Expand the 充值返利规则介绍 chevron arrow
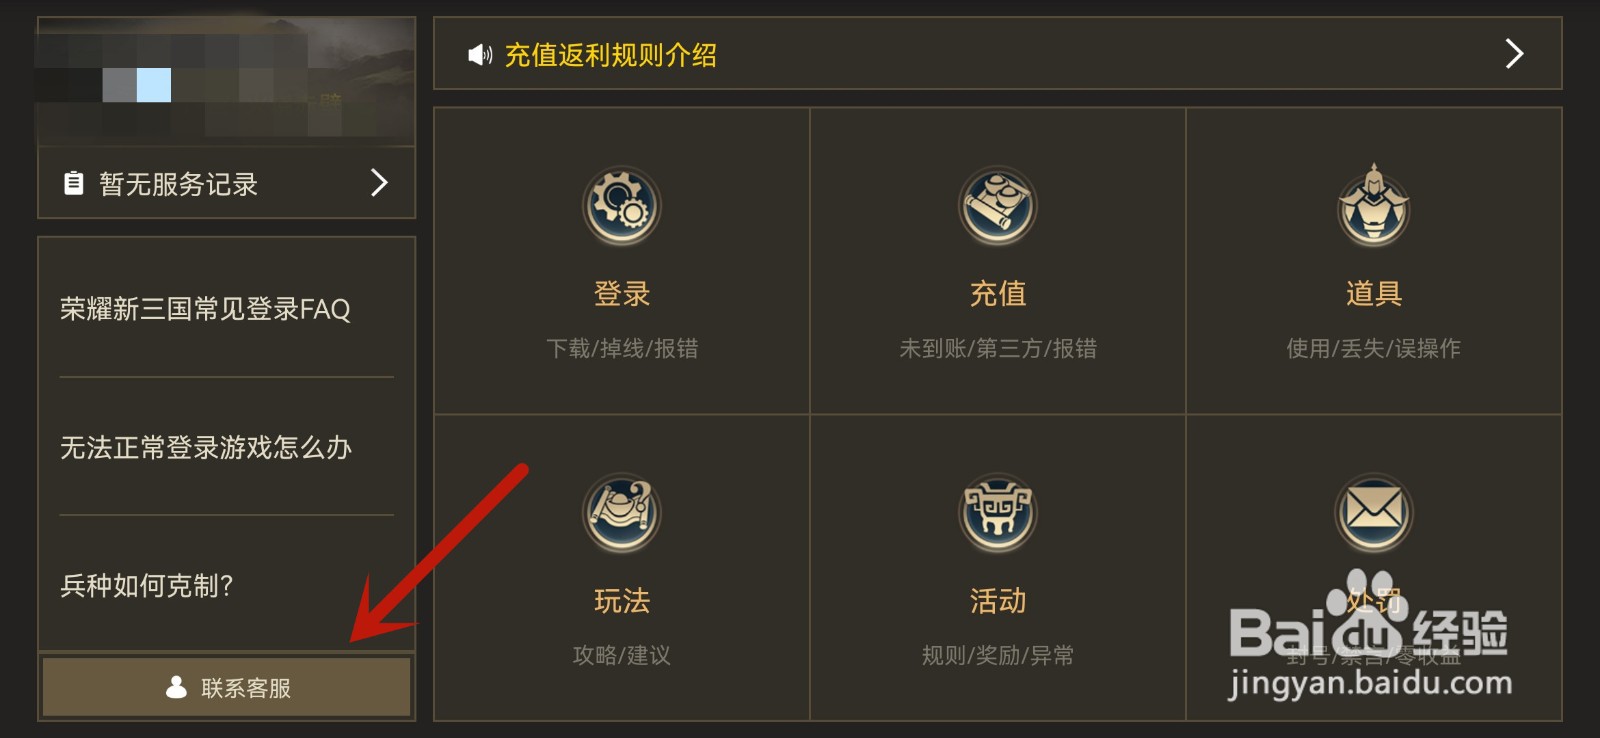The height and width of the screenshot is (738, 1600). click(x=1514, y=54)
